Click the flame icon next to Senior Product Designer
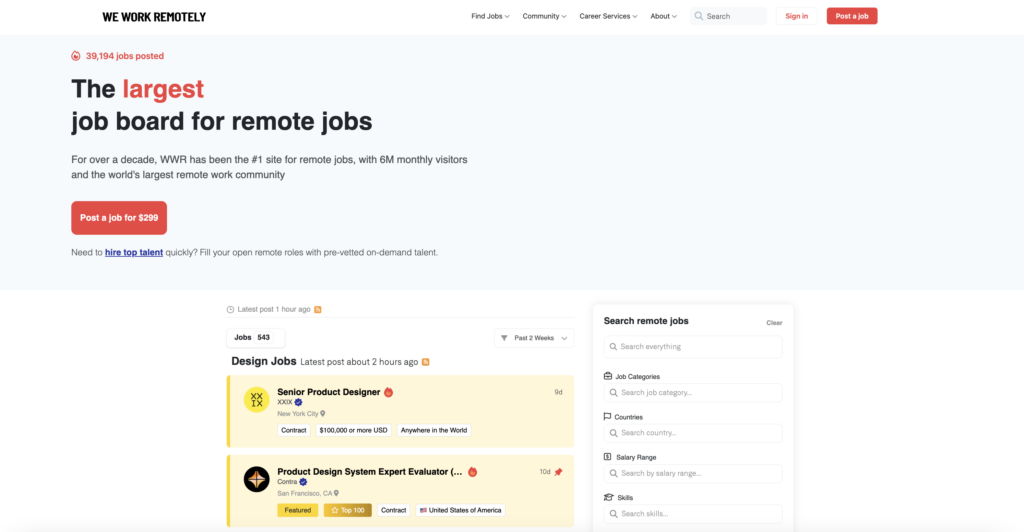This screenshot has width=1024, height=532. [x=389, y=392]
